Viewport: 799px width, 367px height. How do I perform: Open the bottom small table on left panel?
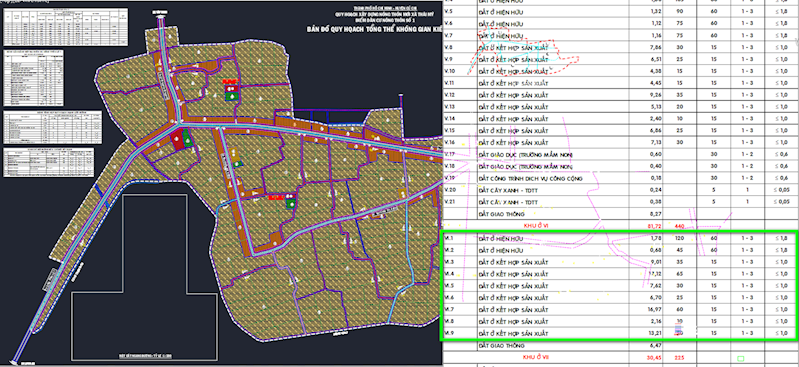(x=49, y=163)
